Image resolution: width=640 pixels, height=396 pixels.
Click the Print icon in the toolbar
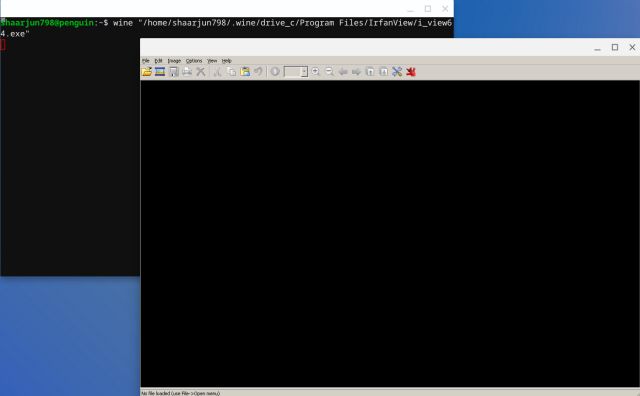[187, 72]
